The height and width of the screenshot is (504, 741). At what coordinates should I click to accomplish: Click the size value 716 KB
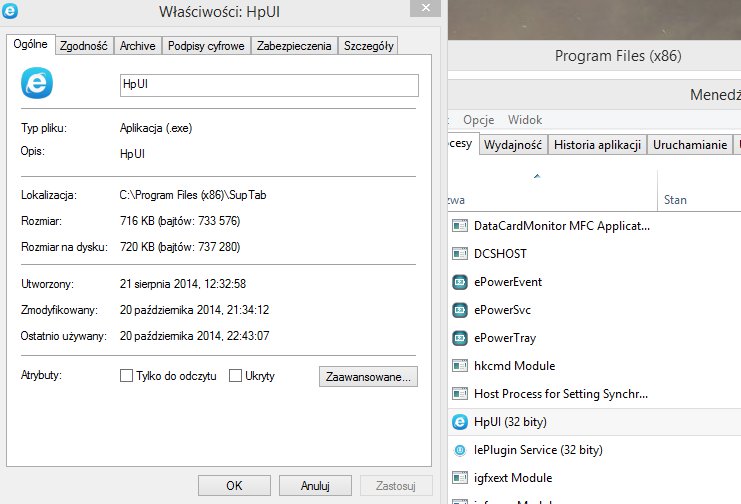pyautogui.click(x=138, y=221)
